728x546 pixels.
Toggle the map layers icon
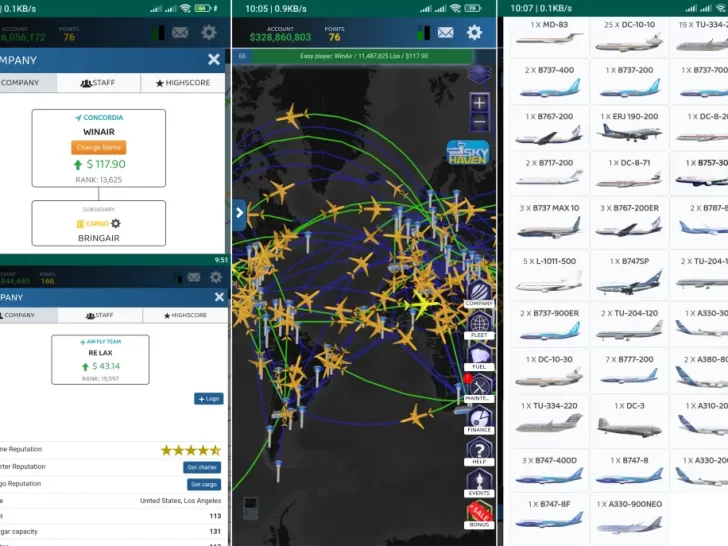coord(479,76)
